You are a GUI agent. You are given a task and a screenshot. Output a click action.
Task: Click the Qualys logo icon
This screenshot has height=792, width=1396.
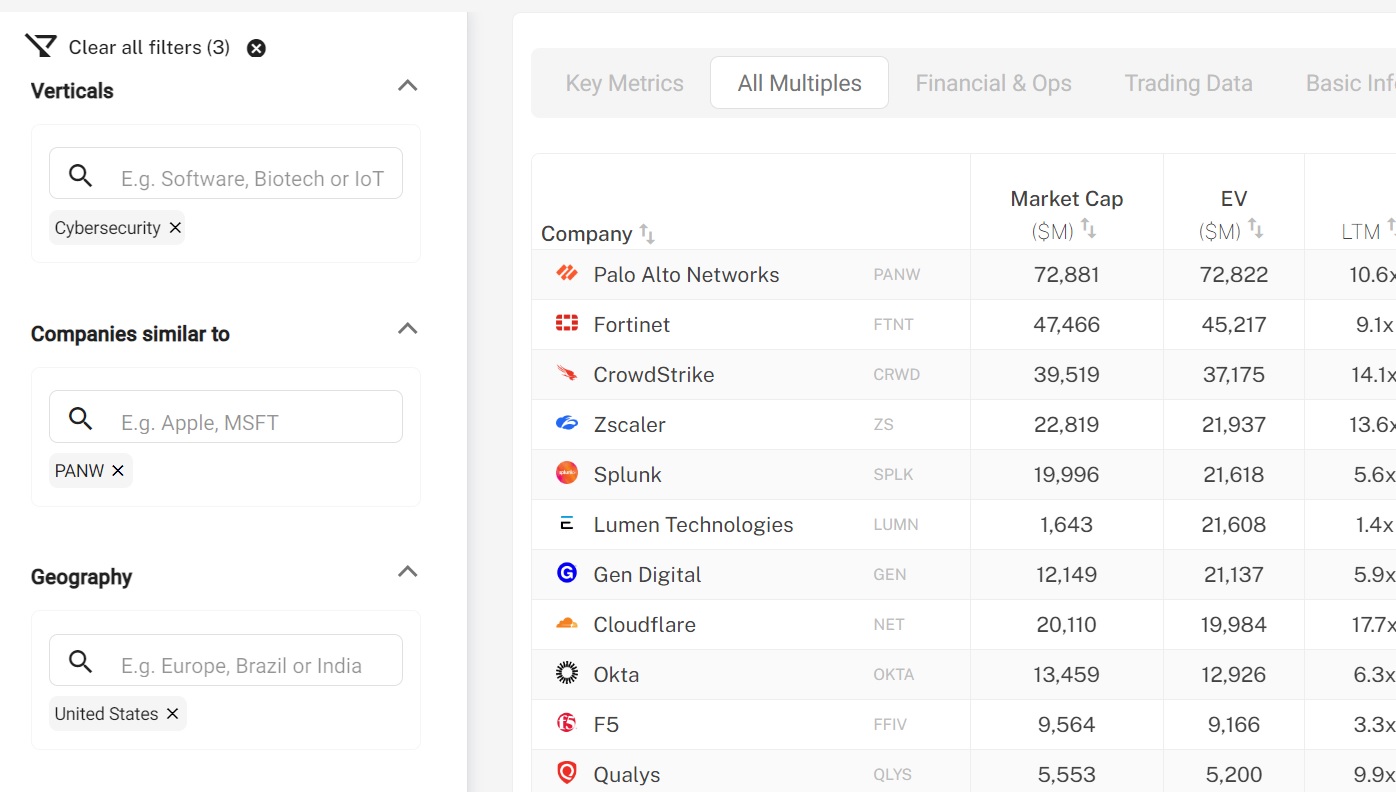[x=567, y=772]
